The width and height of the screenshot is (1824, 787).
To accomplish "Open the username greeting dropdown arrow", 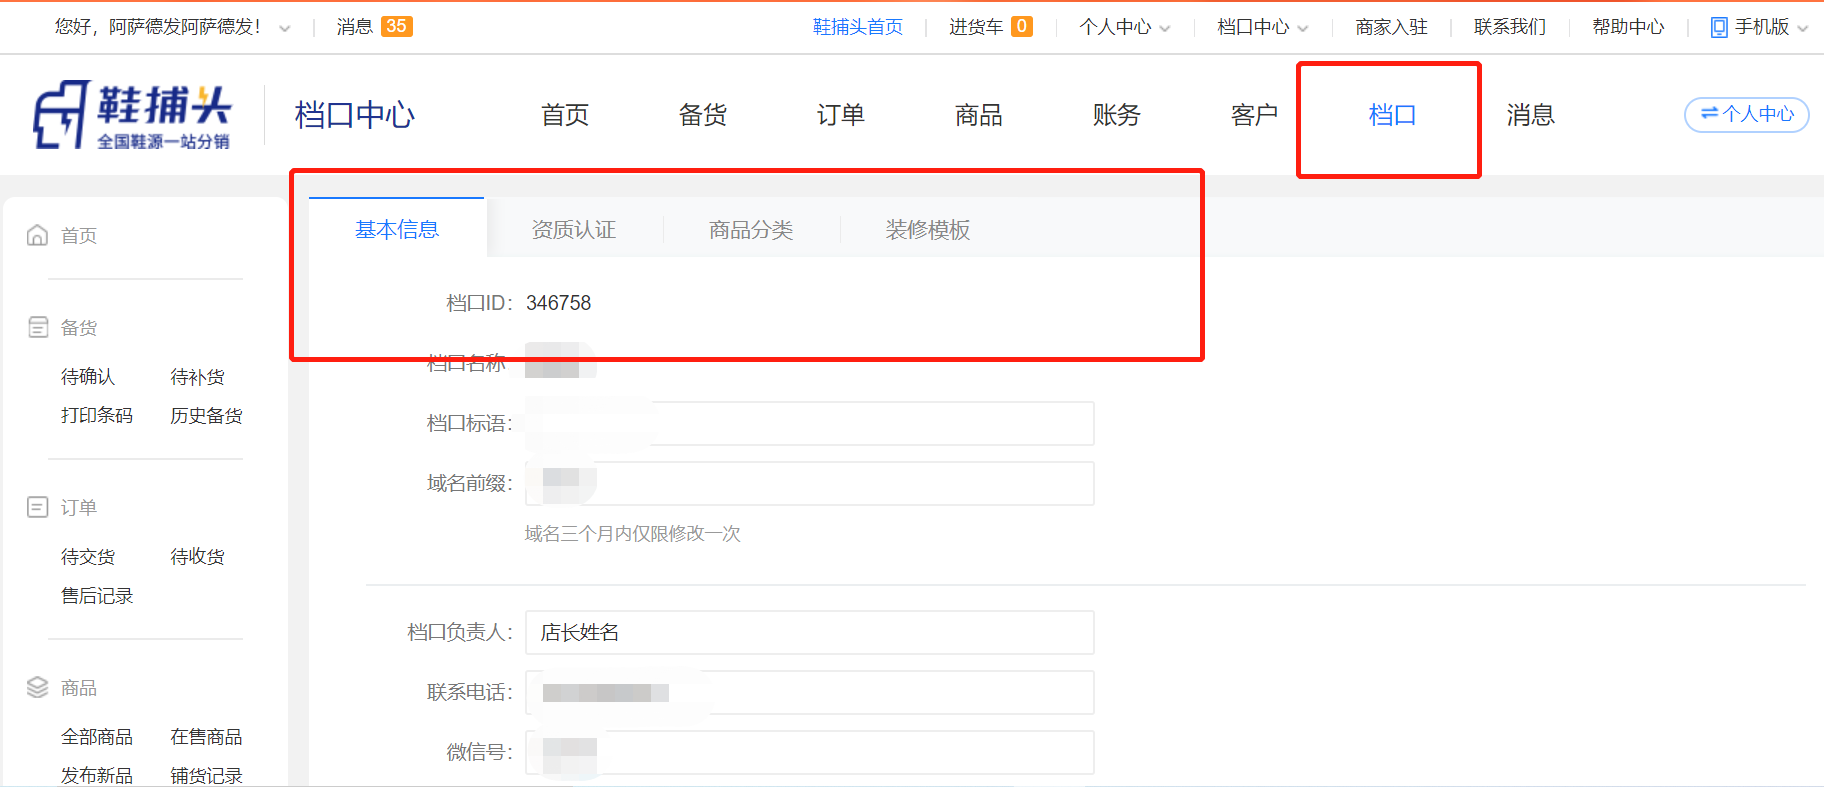I will pyautogui.click(x=285, y=28).
